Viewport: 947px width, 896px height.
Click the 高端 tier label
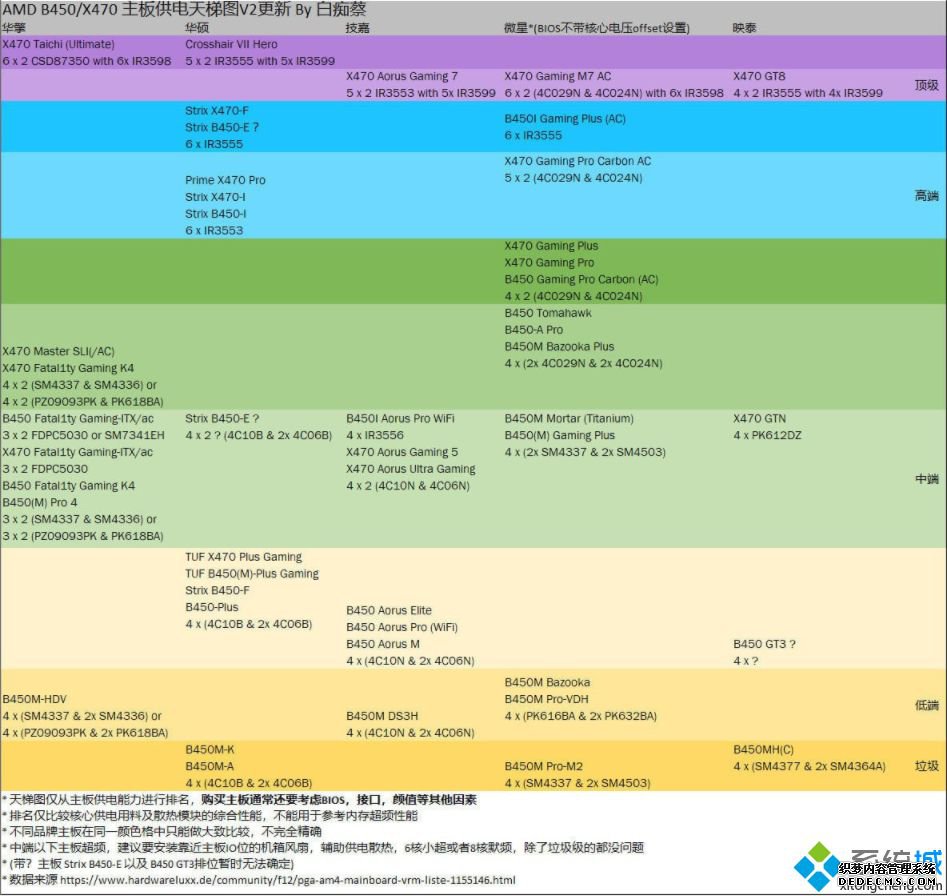926,196
